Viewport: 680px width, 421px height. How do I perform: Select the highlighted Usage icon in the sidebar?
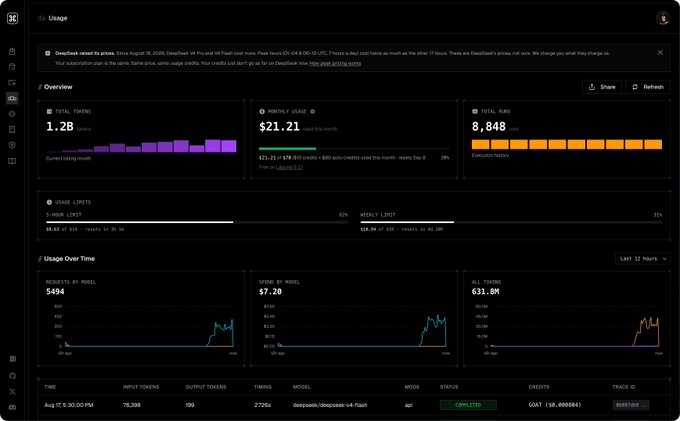[12, 98]
